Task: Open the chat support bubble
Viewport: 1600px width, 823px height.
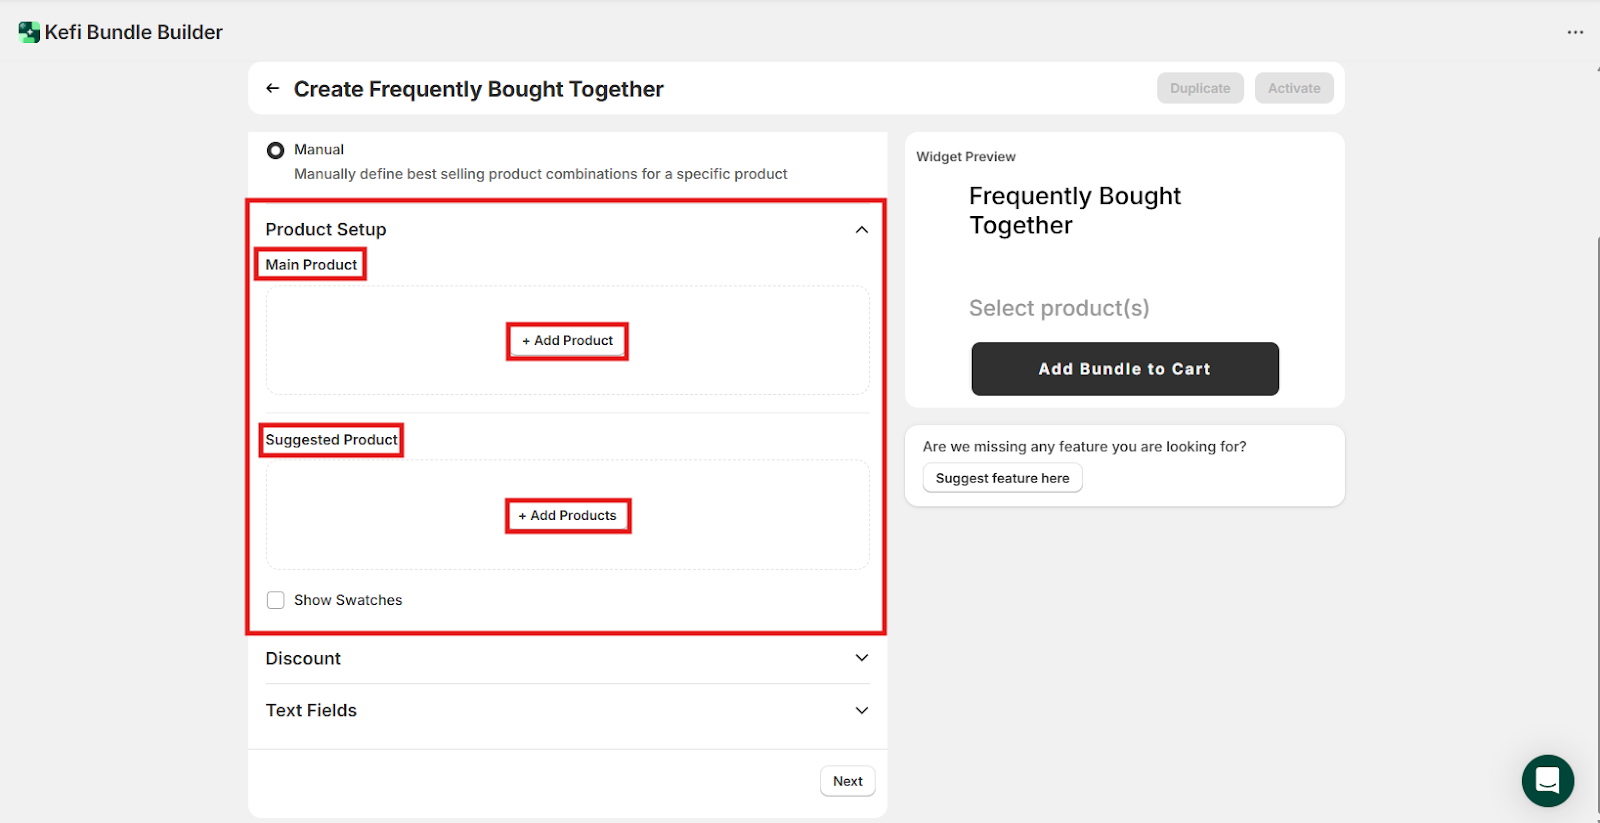Action: pyautogui.click(x=1547, y=780)
